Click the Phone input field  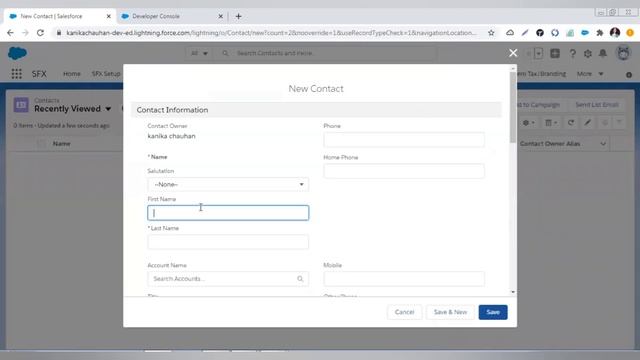pyautogui.click(x=404, y=140)
